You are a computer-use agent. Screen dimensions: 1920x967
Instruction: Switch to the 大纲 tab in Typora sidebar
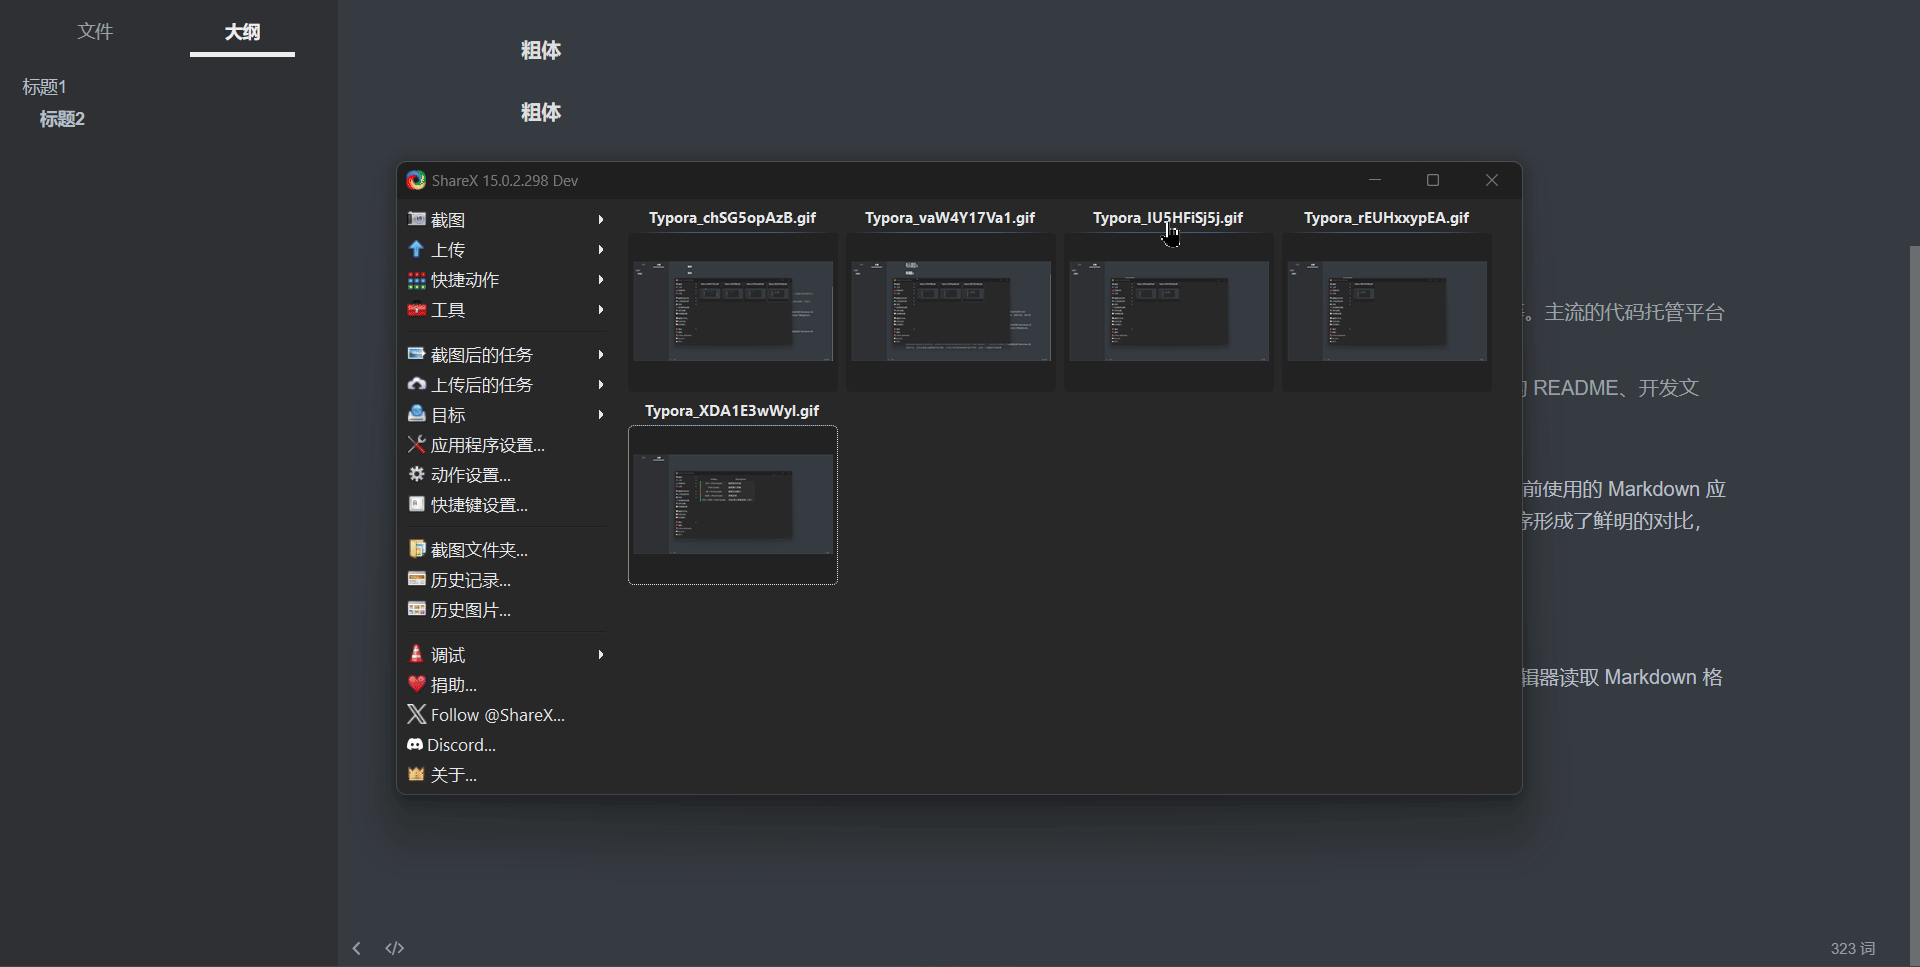pos(242,32)
